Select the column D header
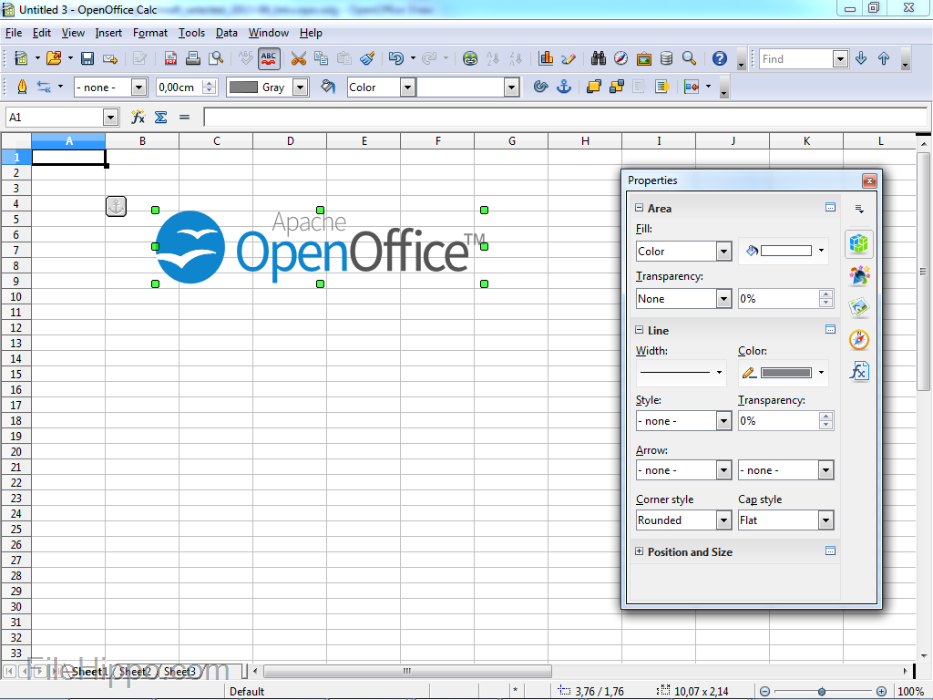Screen dimensions: 933x700 coord(290,141)
